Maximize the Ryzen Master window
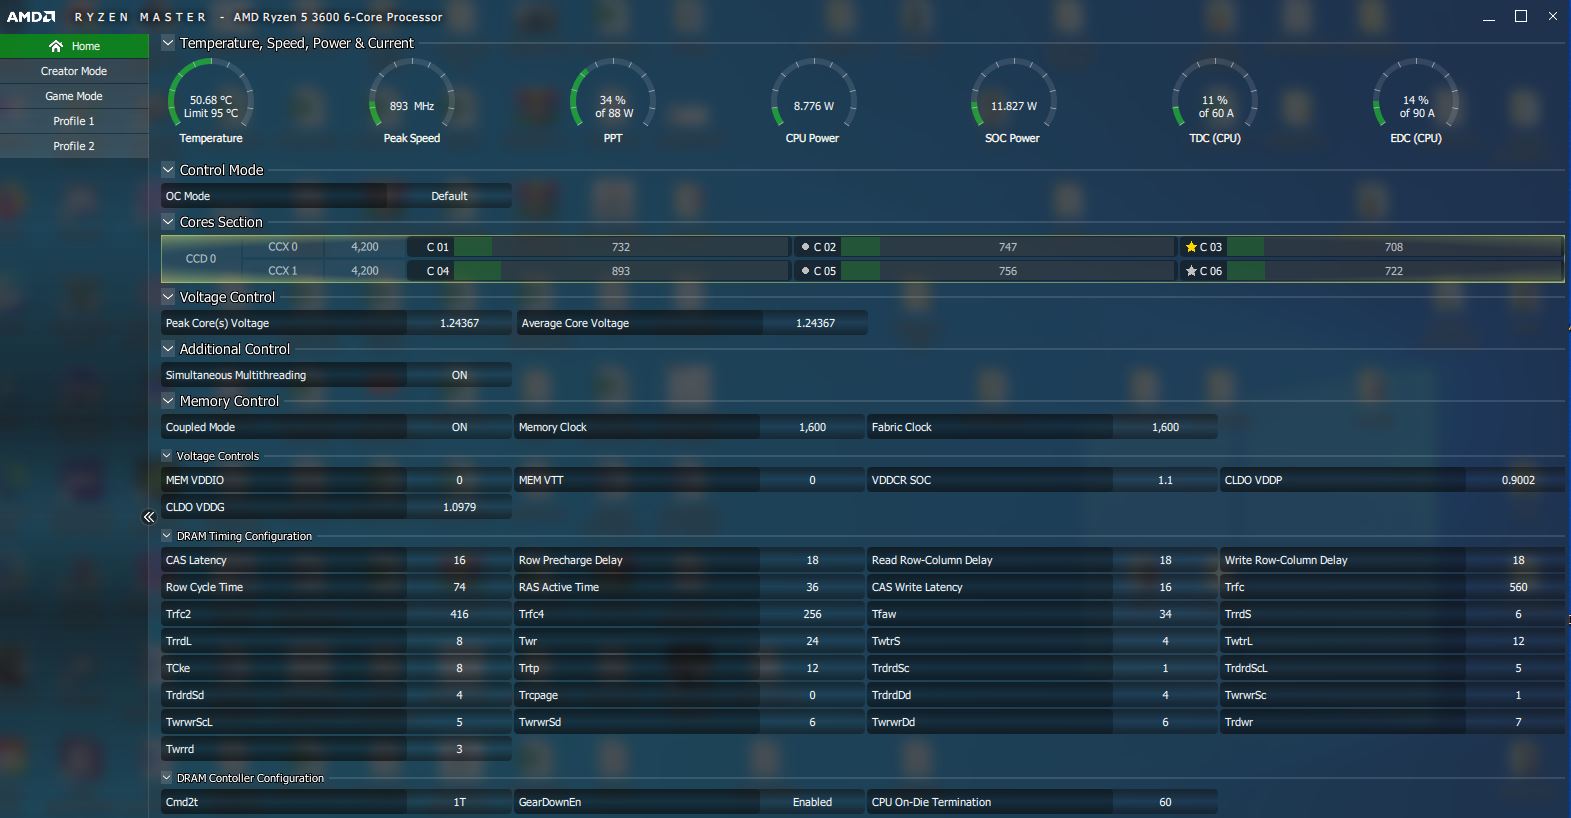This screenshot has height=818, width=1571. pyautogui.click(x=1521, y=16)
